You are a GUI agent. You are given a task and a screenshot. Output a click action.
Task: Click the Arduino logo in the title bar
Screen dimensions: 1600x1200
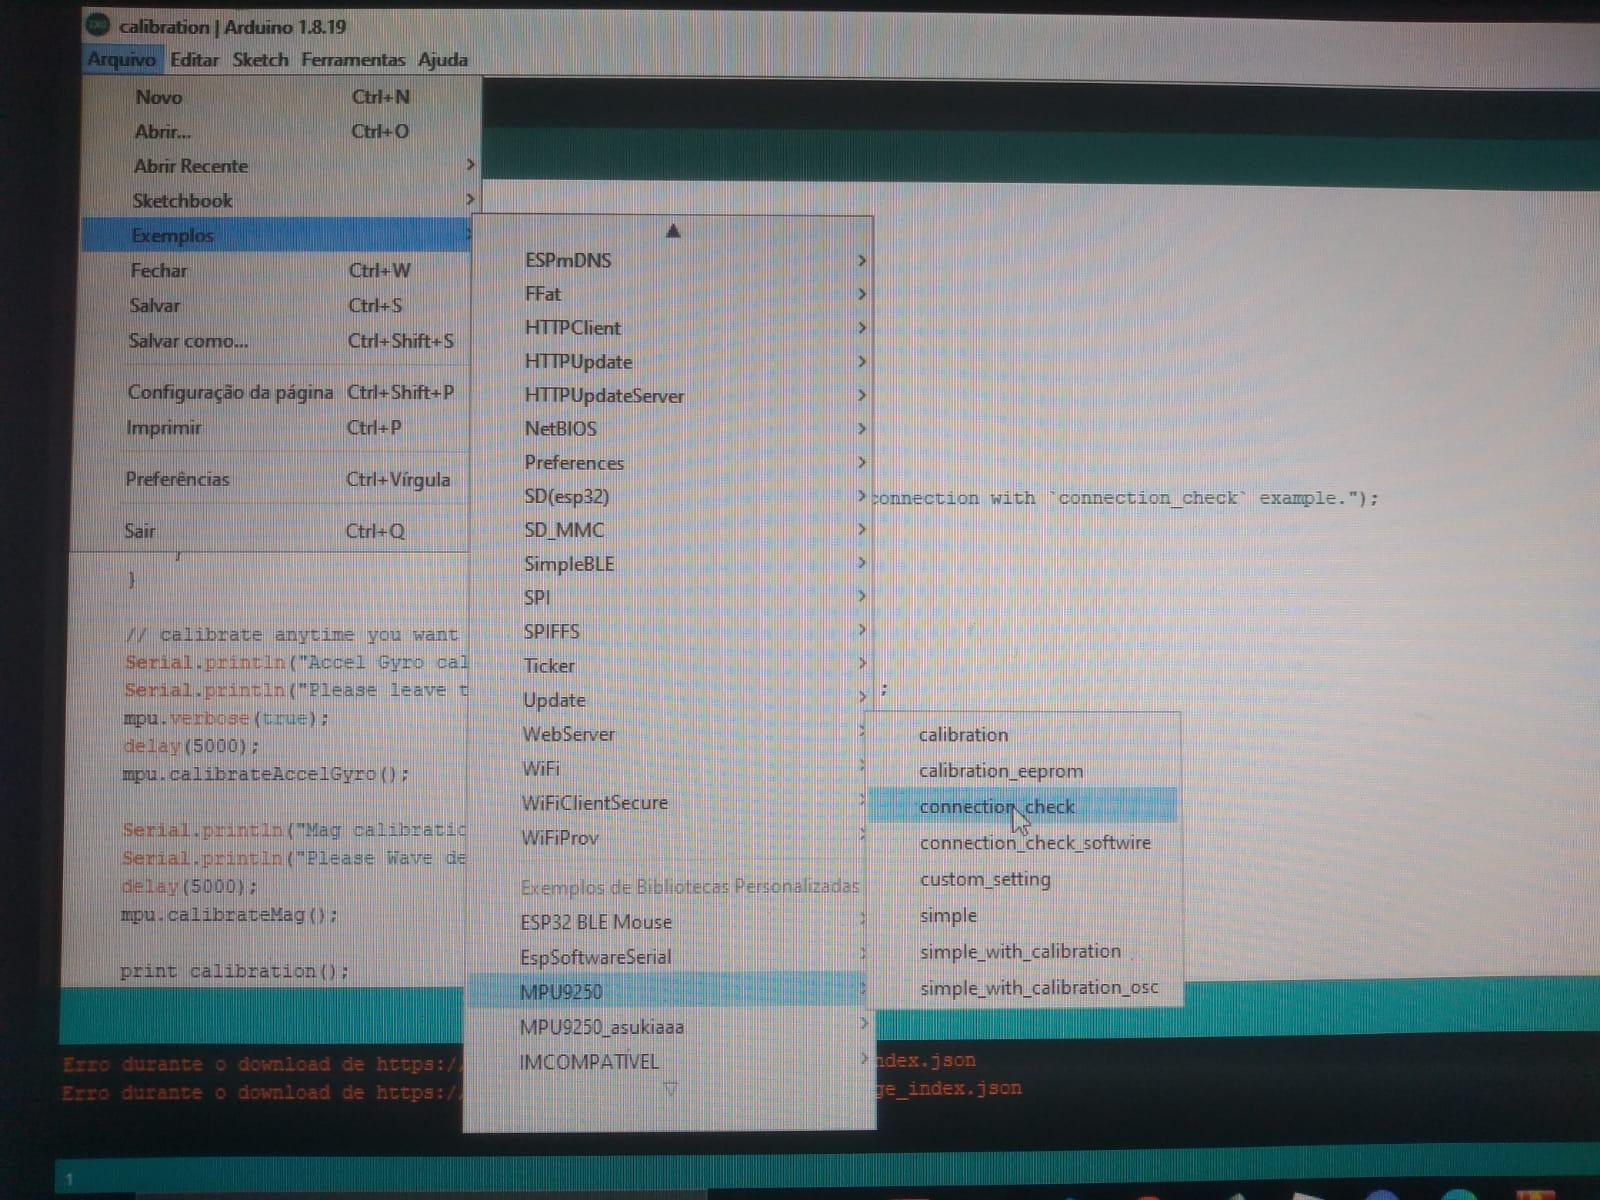pos(97,24)
